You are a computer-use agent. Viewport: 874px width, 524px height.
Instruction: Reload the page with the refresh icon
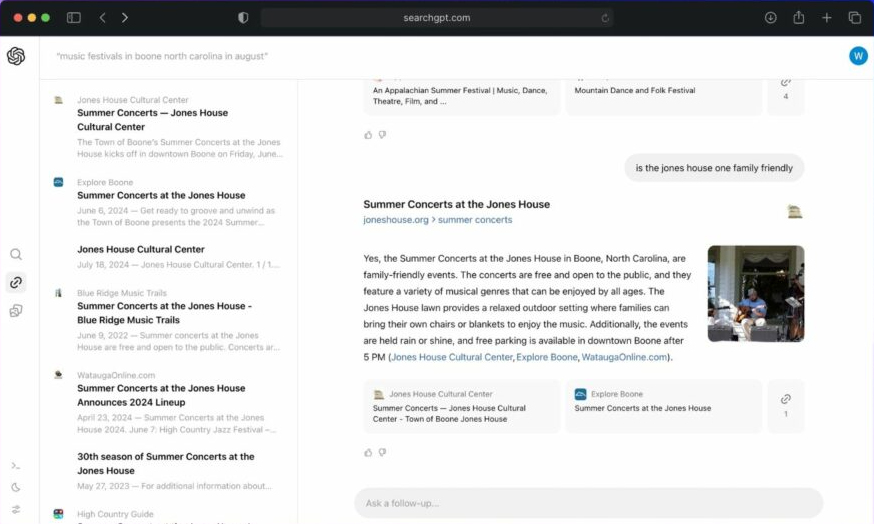click(x=605, y=18)
